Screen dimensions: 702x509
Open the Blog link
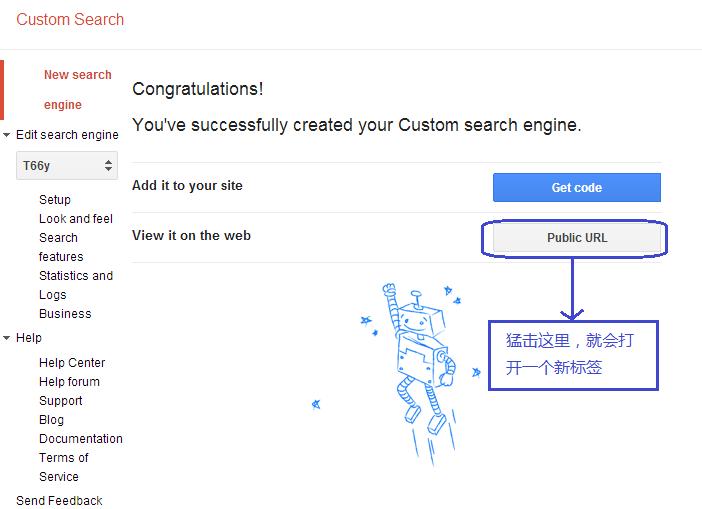click(51, 420)
